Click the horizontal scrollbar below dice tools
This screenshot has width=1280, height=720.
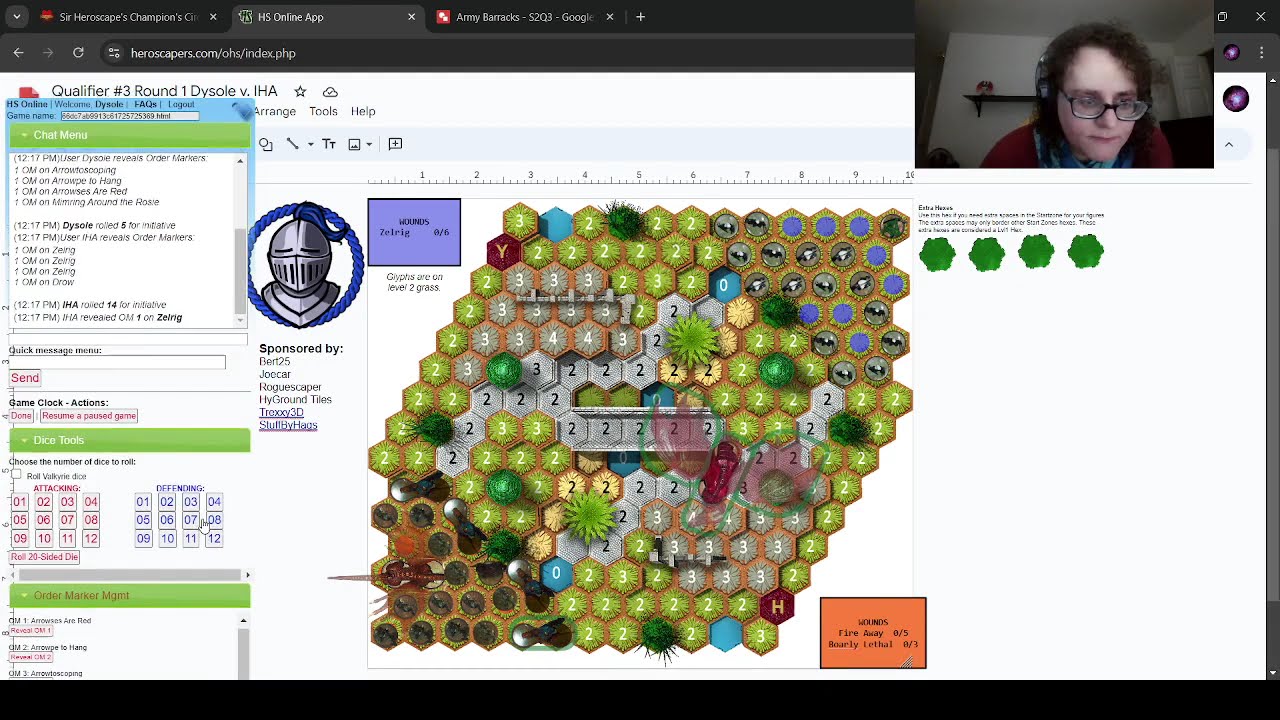point(130,575)
